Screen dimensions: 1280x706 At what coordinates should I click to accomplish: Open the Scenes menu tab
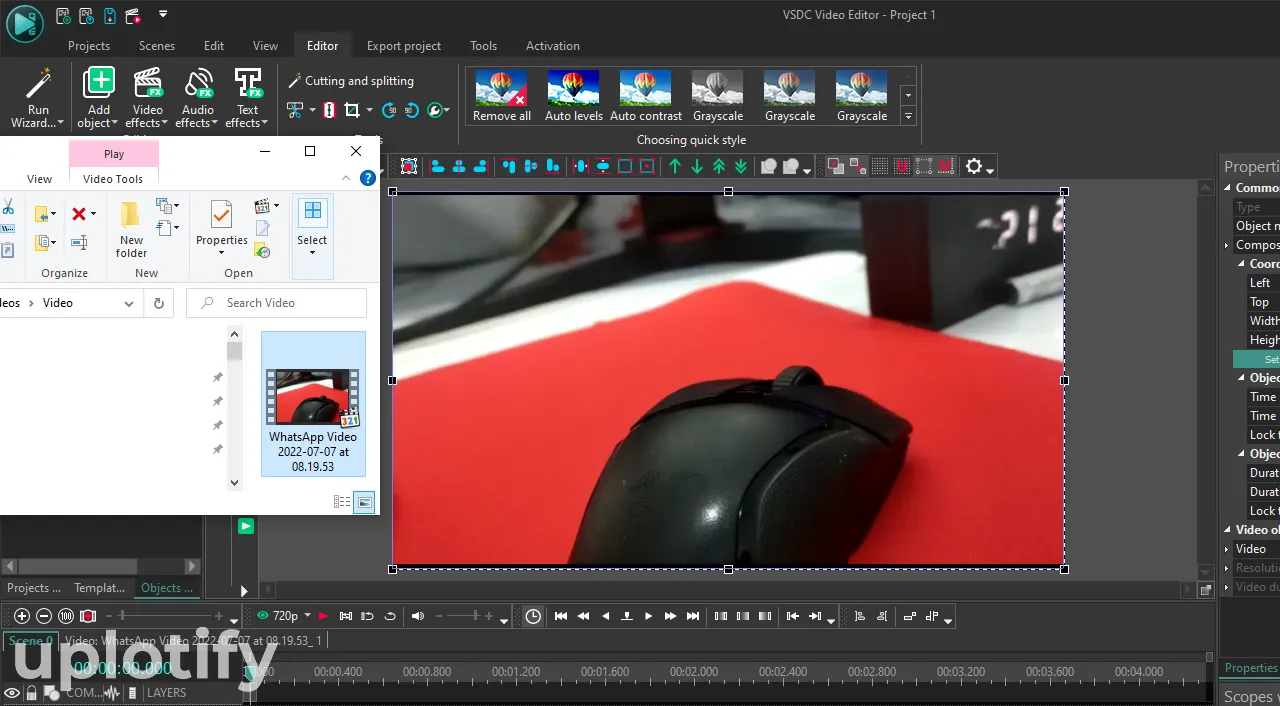pos(157,46)
